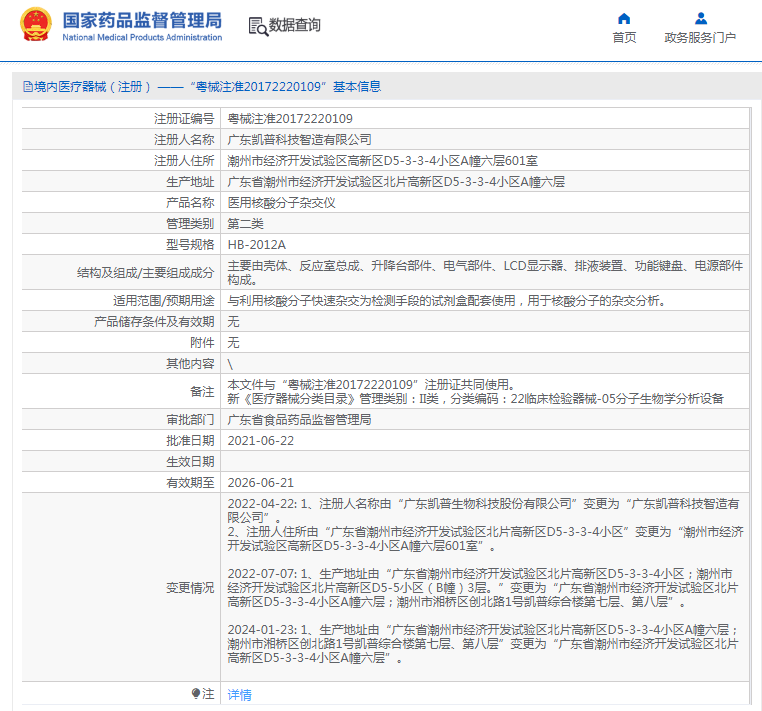Open the 详情 link
Screen dimensions: 762x711
point(240,694)
